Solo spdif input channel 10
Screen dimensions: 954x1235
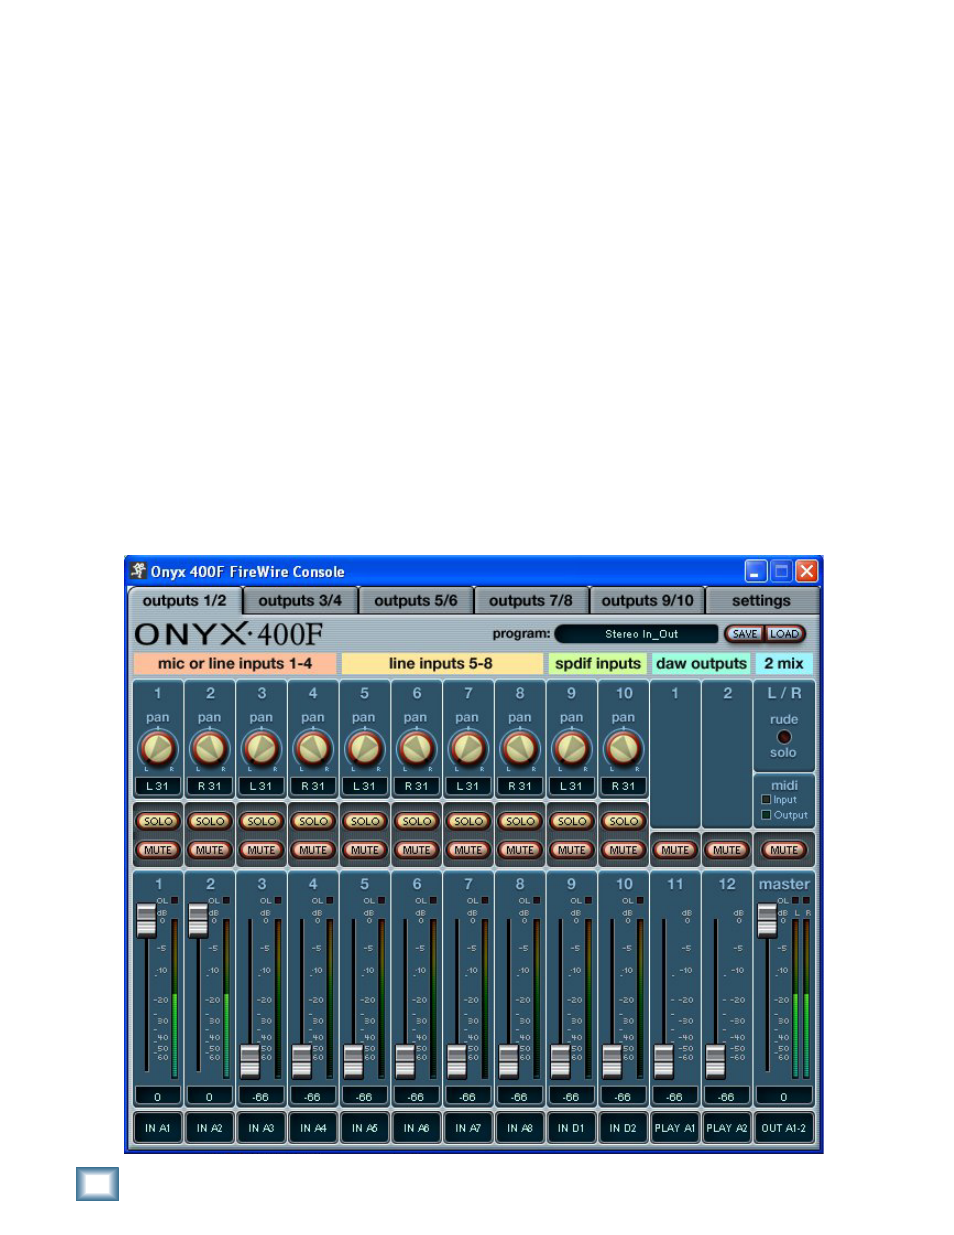click(x=624, y=821)
